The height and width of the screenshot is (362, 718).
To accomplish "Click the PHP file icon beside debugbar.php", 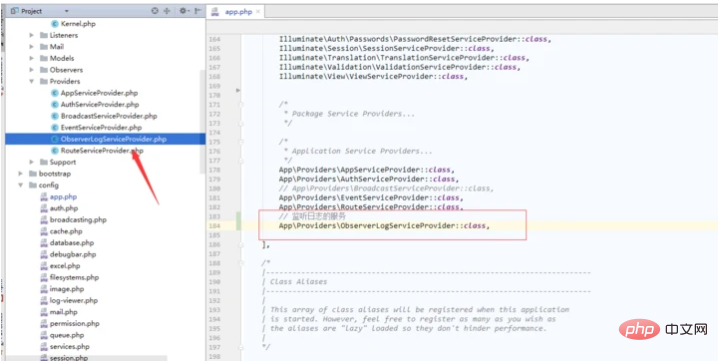I will pos(44,254).
